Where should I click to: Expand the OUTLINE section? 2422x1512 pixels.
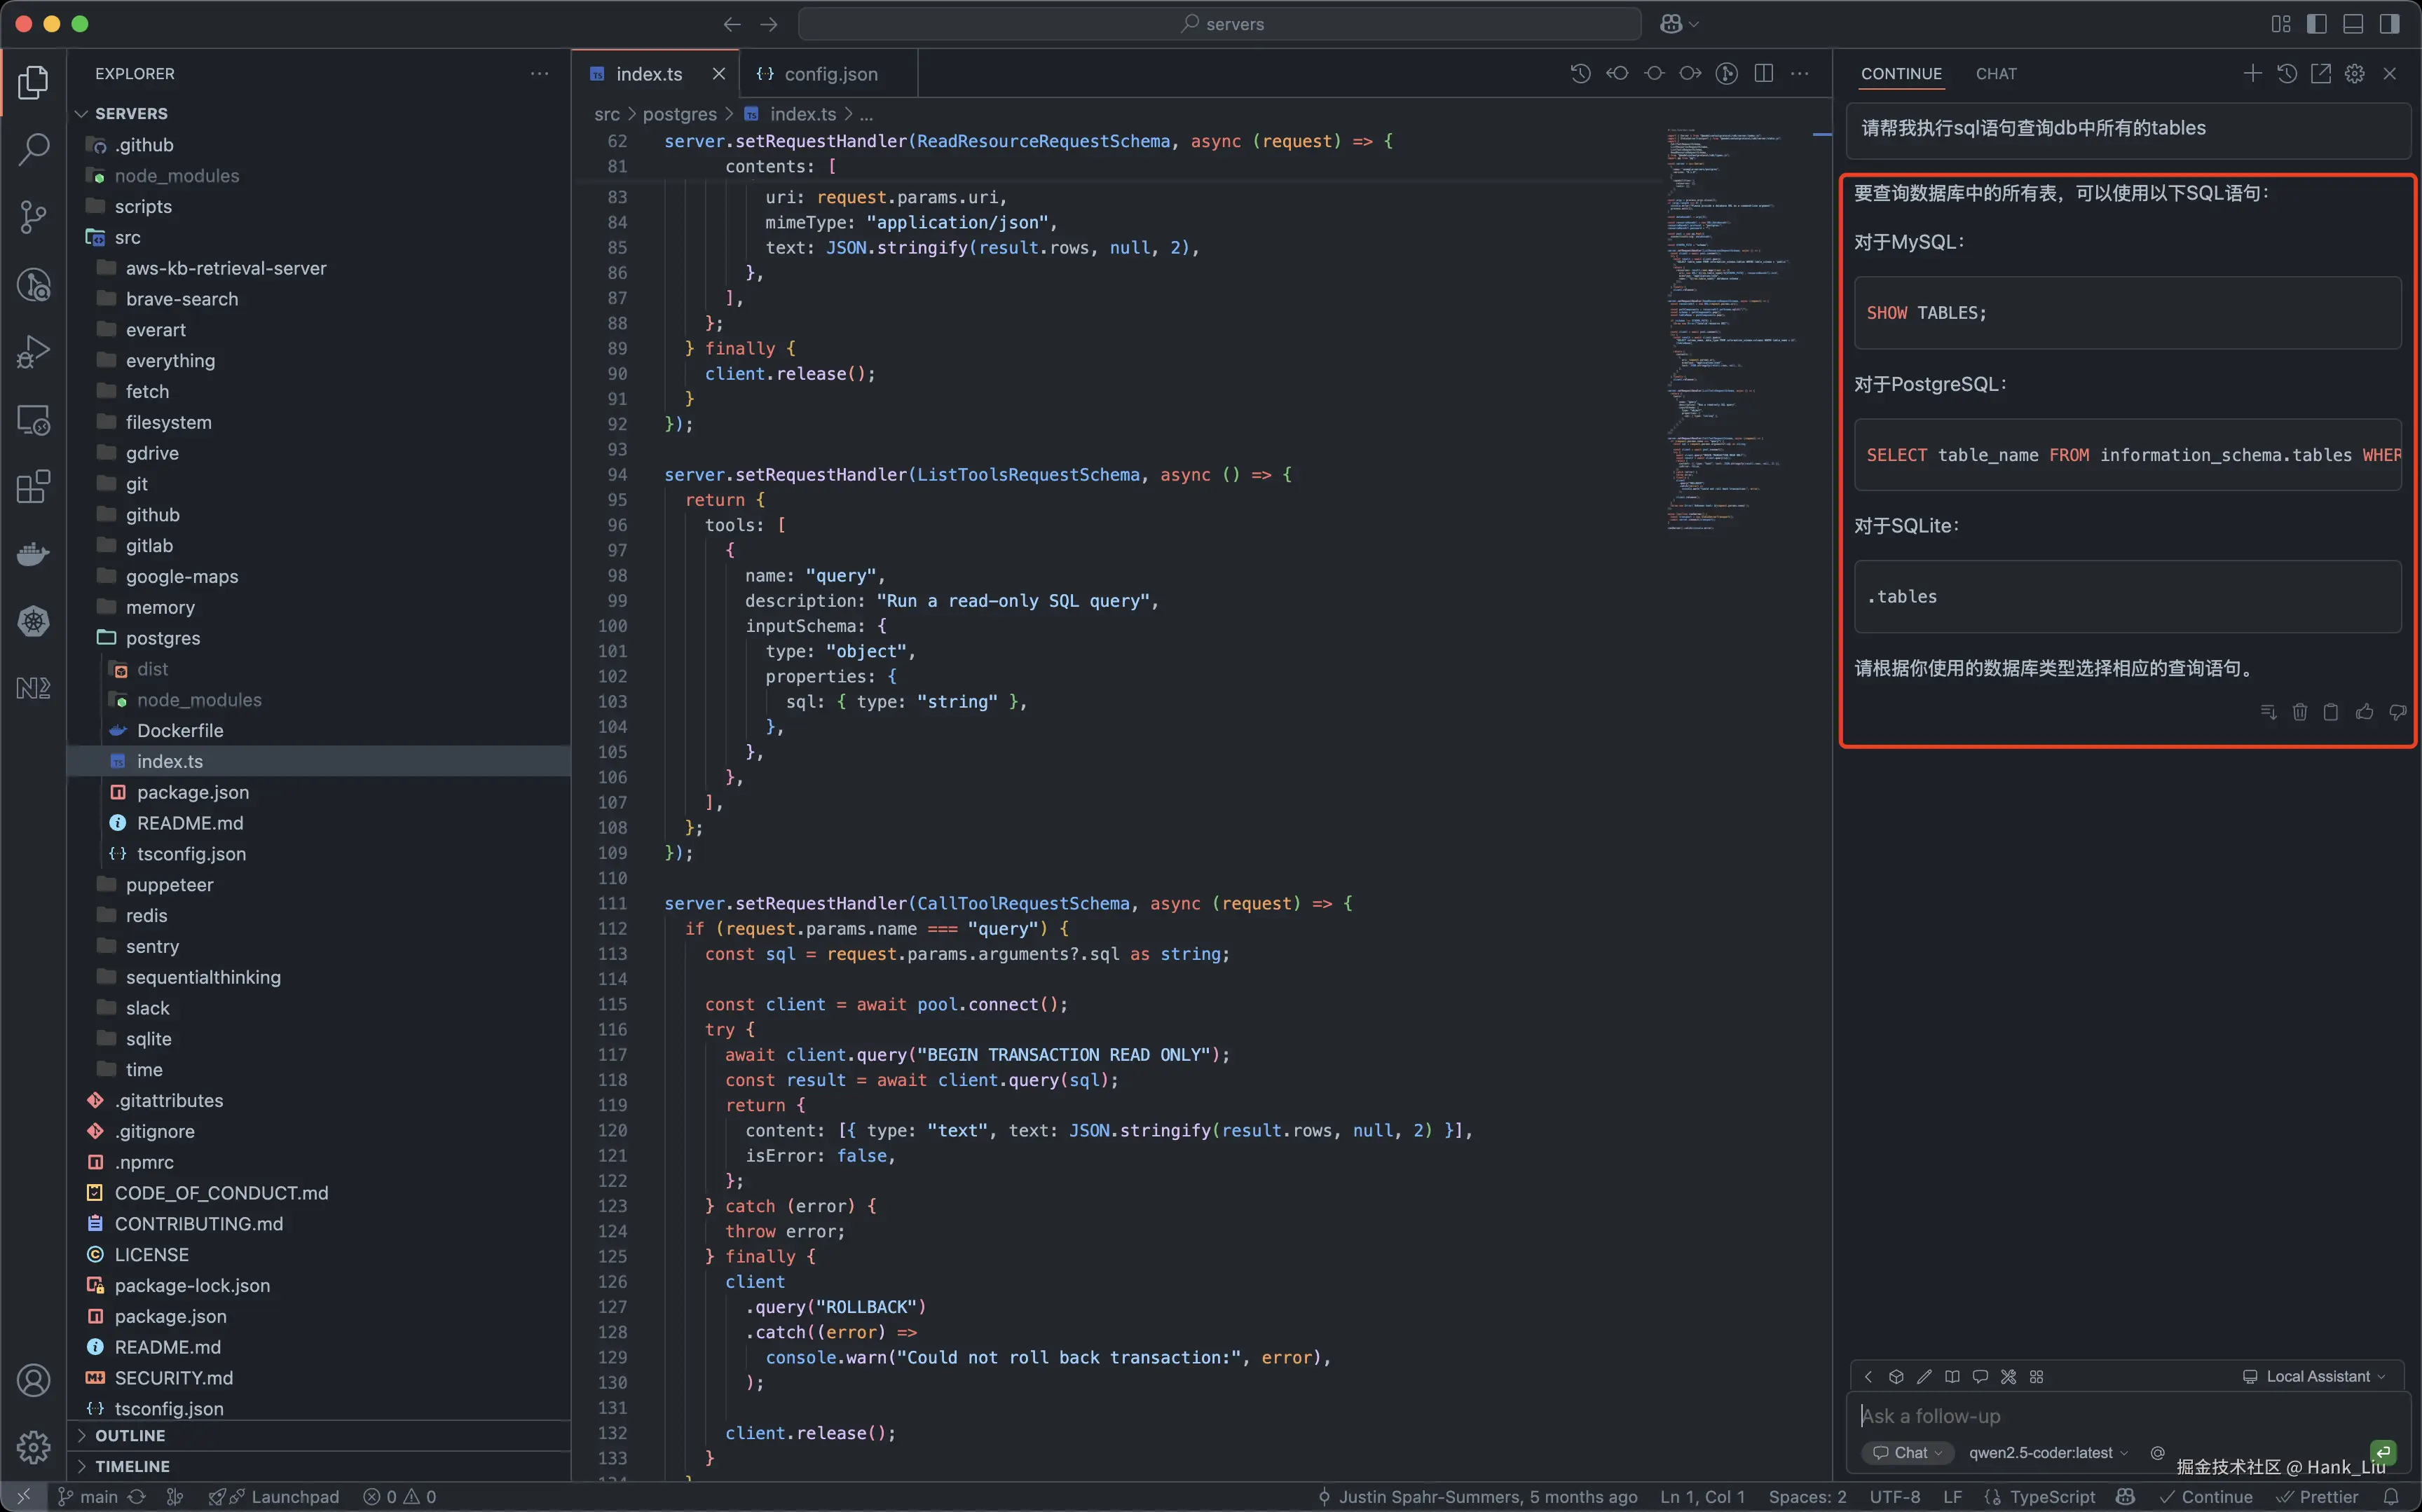(x=130, y=1435)
